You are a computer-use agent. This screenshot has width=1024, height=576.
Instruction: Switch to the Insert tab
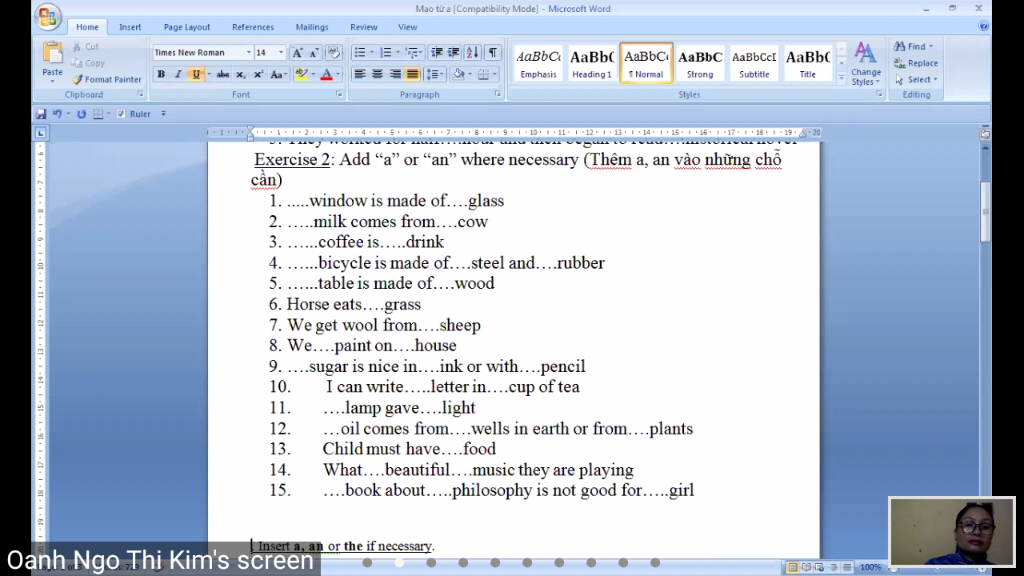[x=130, y=27]
